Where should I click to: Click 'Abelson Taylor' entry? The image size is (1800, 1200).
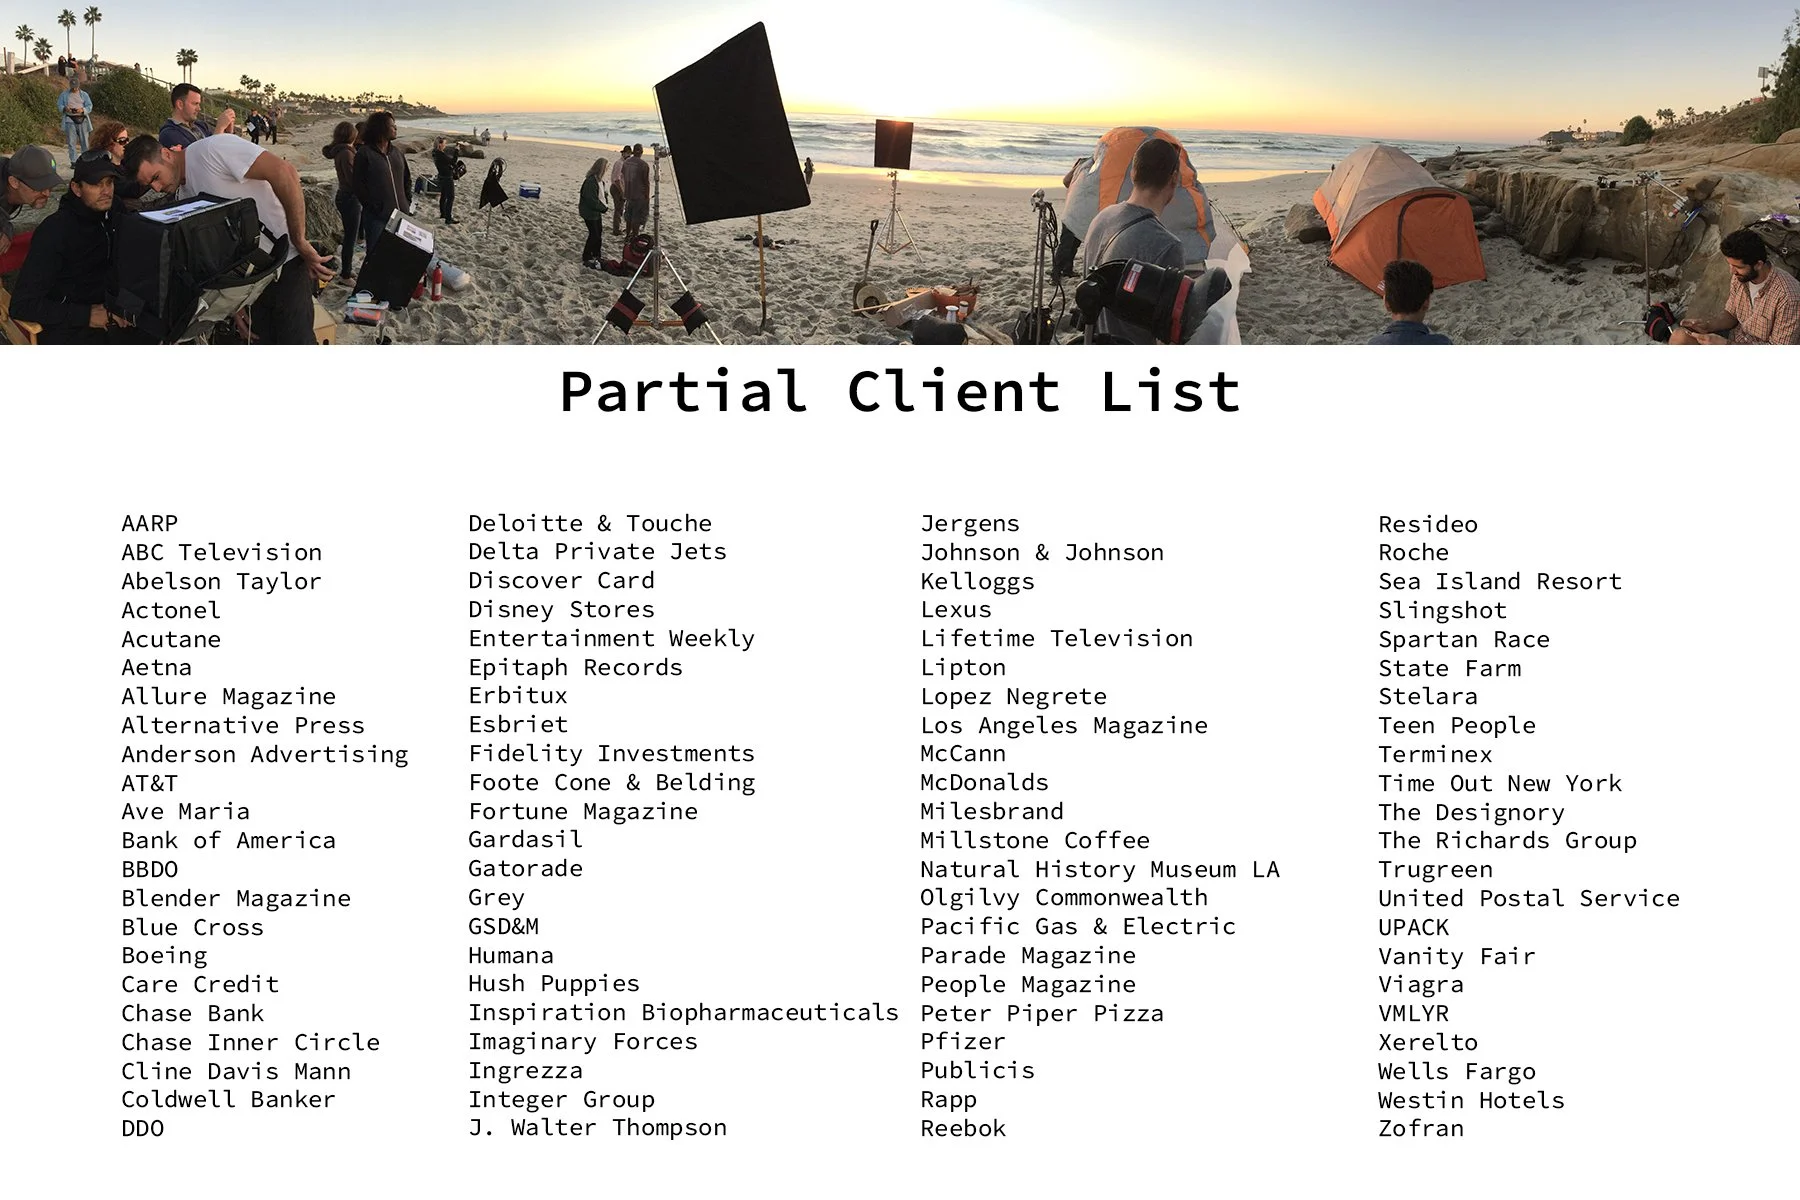click(221, 581)
